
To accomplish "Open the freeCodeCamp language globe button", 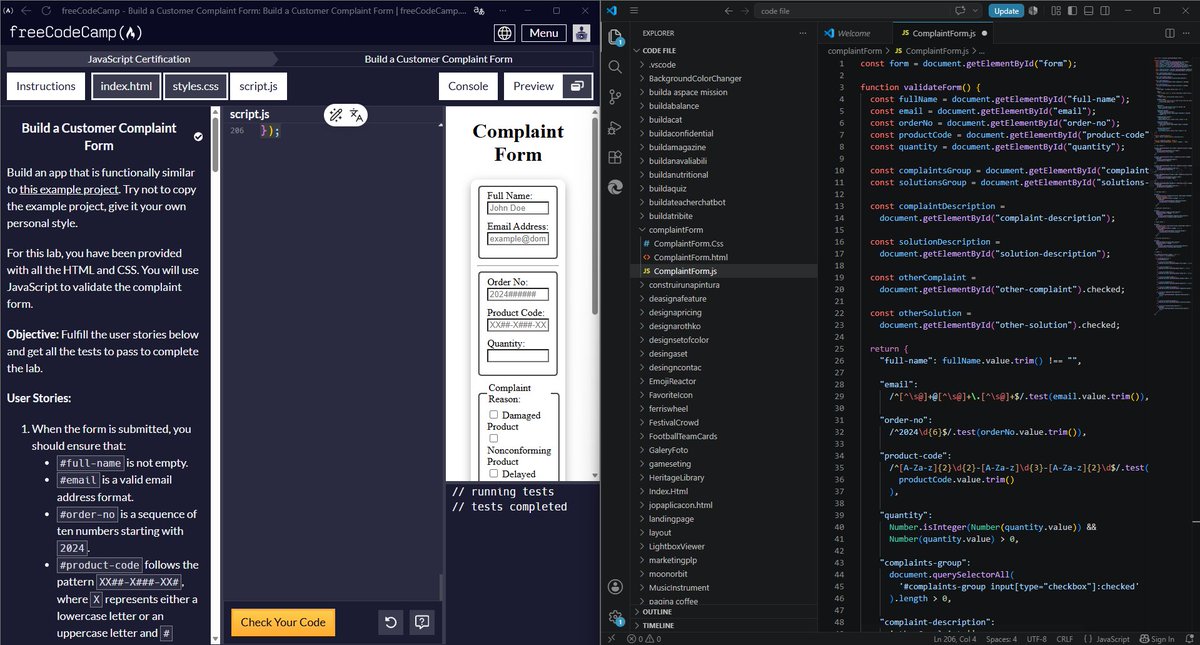I will pos(505,33).
